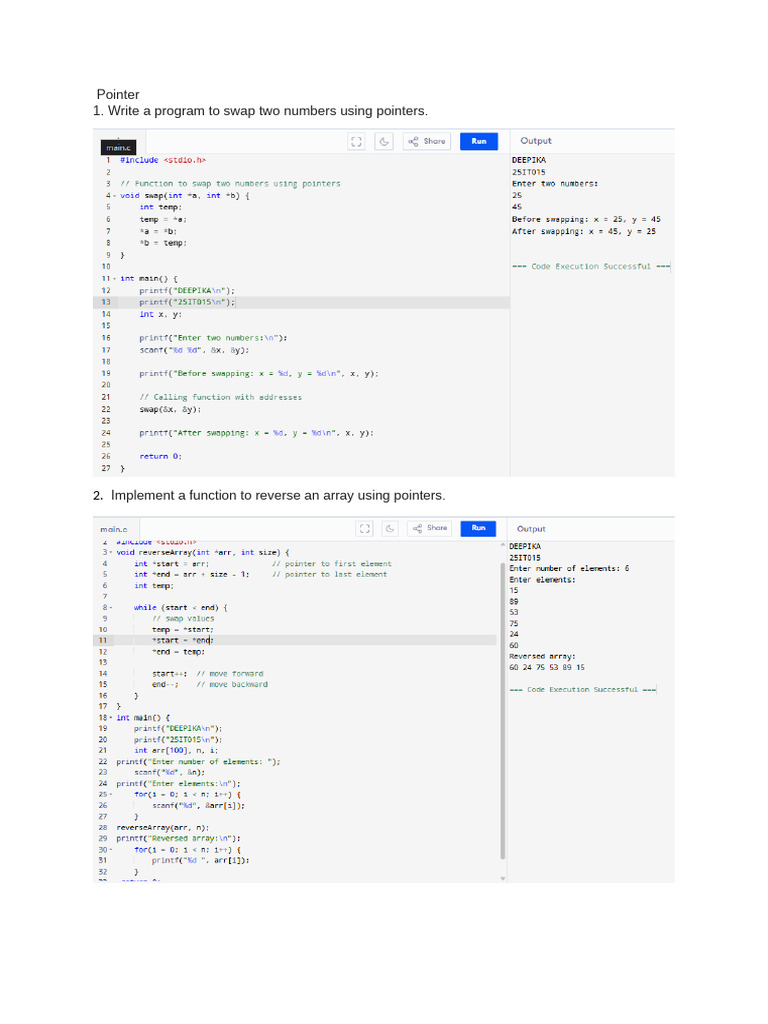
Task: Click 'reverseArray(arr, n);' at line 28
Action: pos(163,828)
